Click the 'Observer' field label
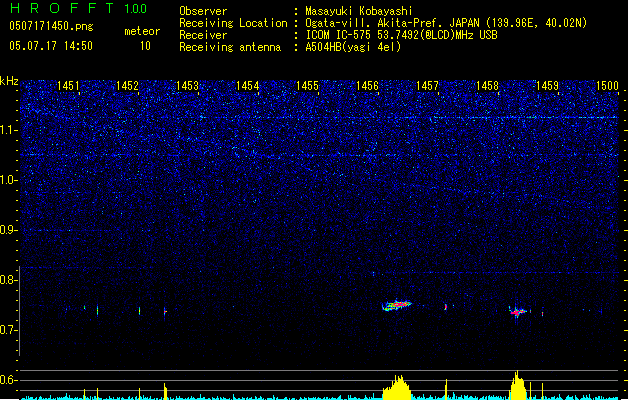 (x=203, y=11)
